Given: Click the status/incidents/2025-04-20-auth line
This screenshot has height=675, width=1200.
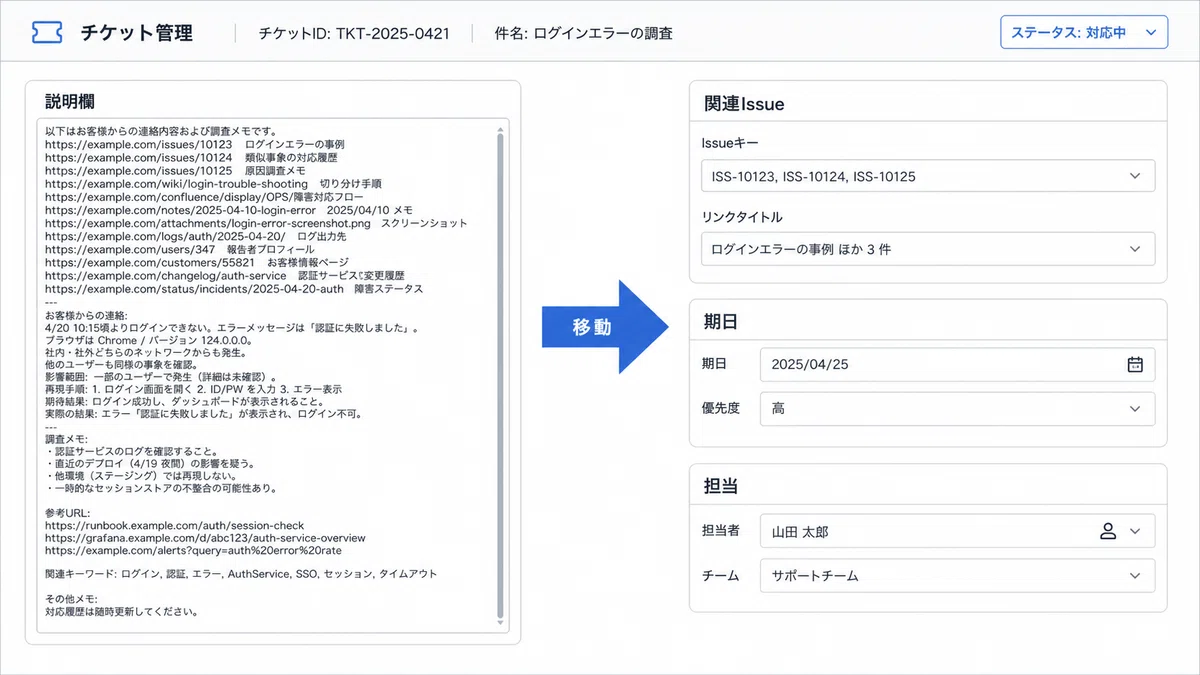Looking at the screenshot, I should [x=234, y=289].
